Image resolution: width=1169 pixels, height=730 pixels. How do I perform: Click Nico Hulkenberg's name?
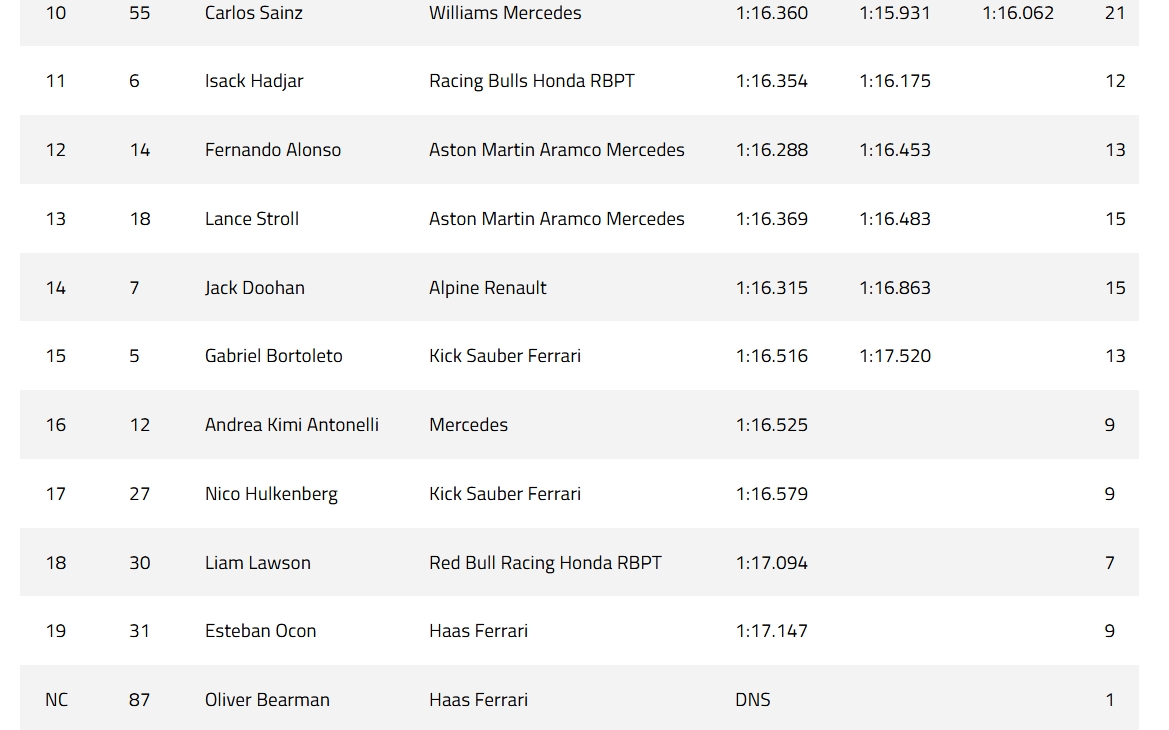(271, 494)
